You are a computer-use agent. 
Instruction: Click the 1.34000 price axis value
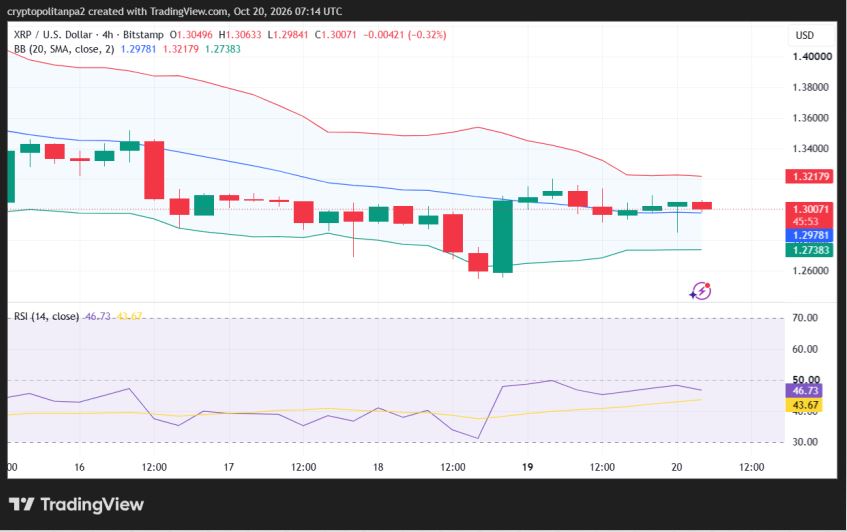(x=810, y=149)
